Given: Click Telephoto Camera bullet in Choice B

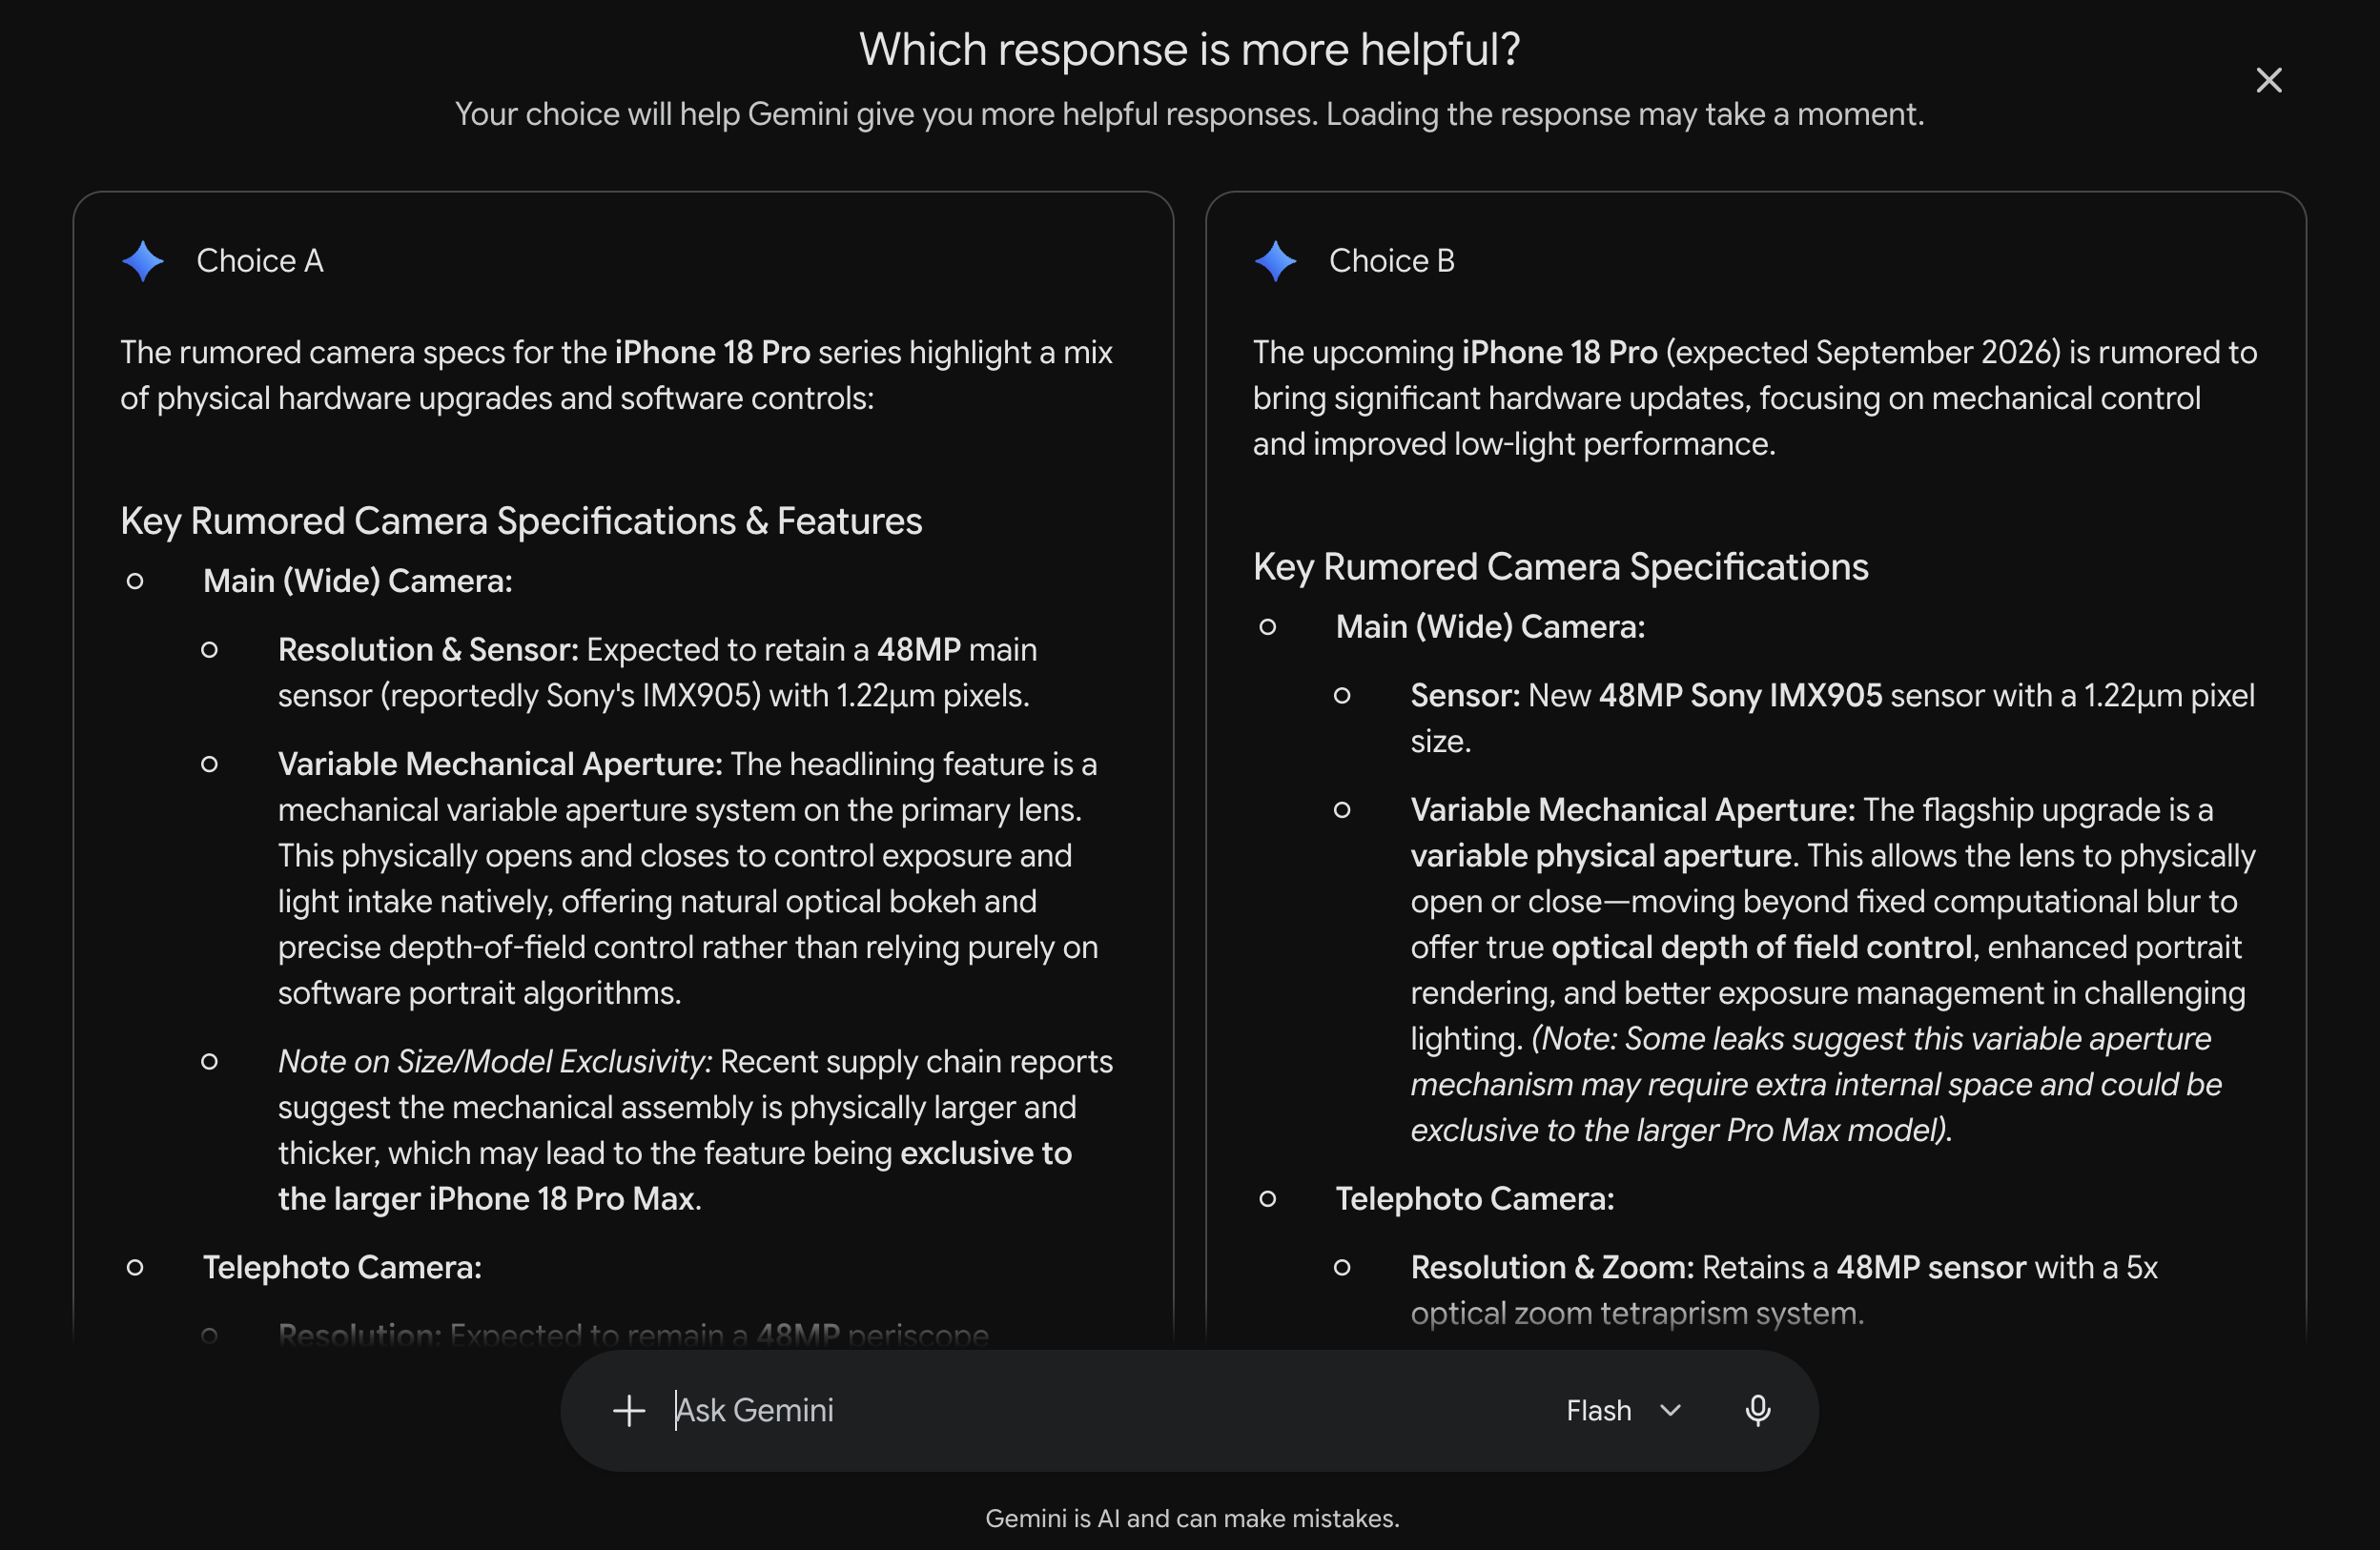Looking at the screenshot, I should pyautogui.click(x=1475, y=1199).
